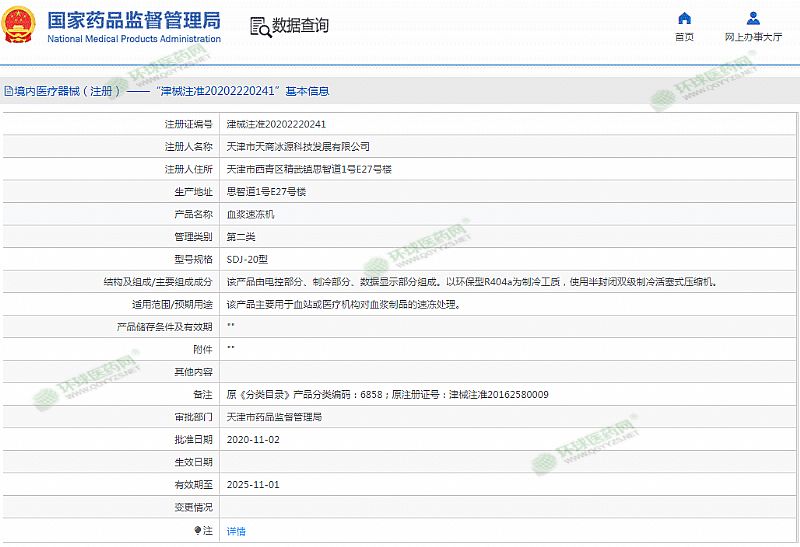800x547 pixels.
Task: Go to 网上办事大厅 text link
Action: pos(753,37)
